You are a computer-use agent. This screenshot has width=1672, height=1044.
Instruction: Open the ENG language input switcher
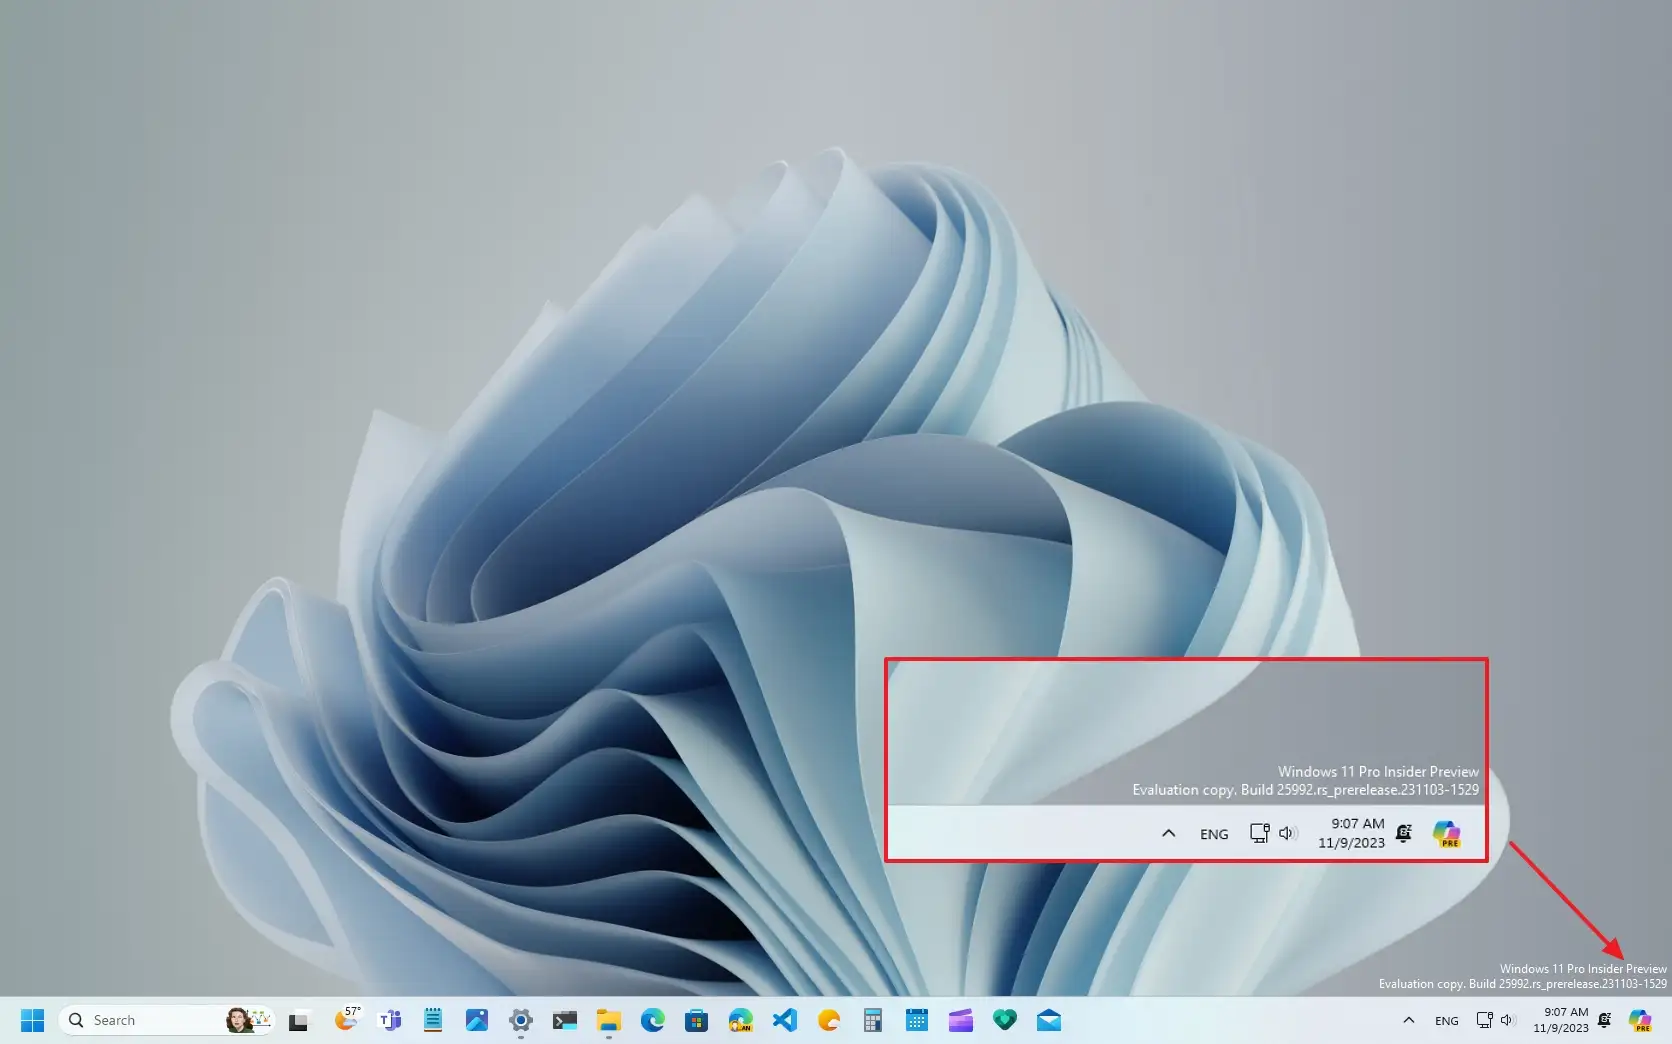click(x=1447, y=1020)
